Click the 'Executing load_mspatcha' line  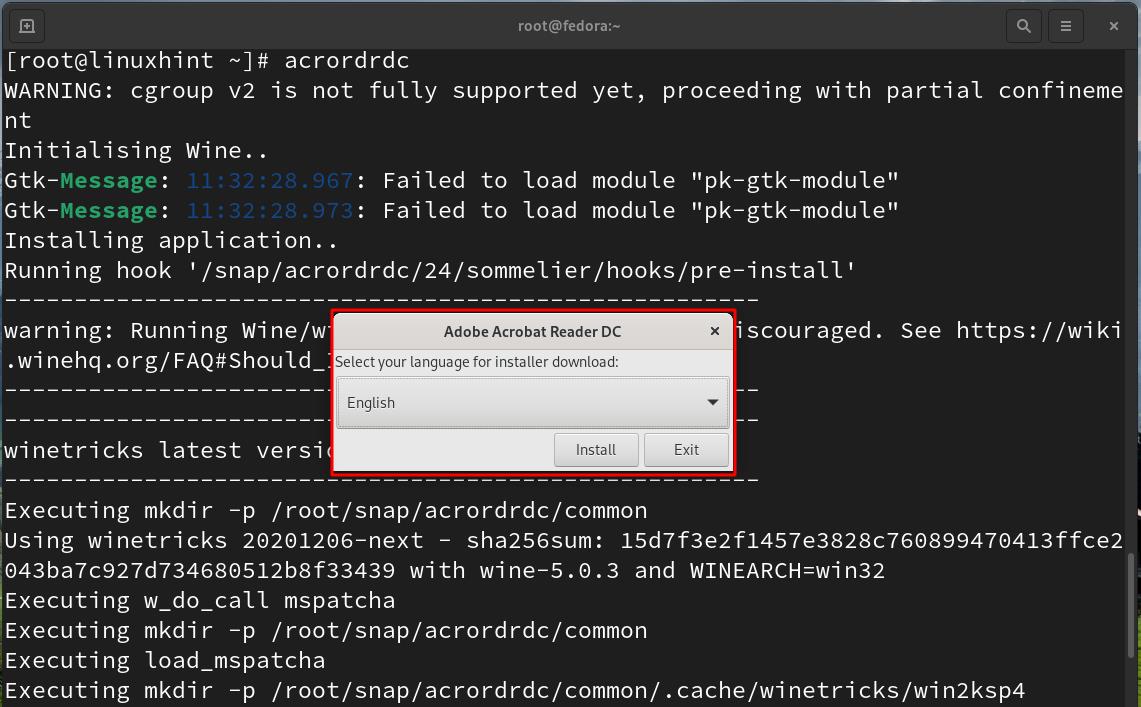coord(165,660)
